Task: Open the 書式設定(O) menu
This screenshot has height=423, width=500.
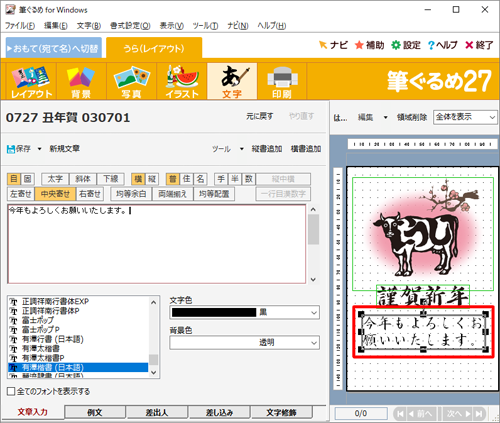Action: coord(130,26)
